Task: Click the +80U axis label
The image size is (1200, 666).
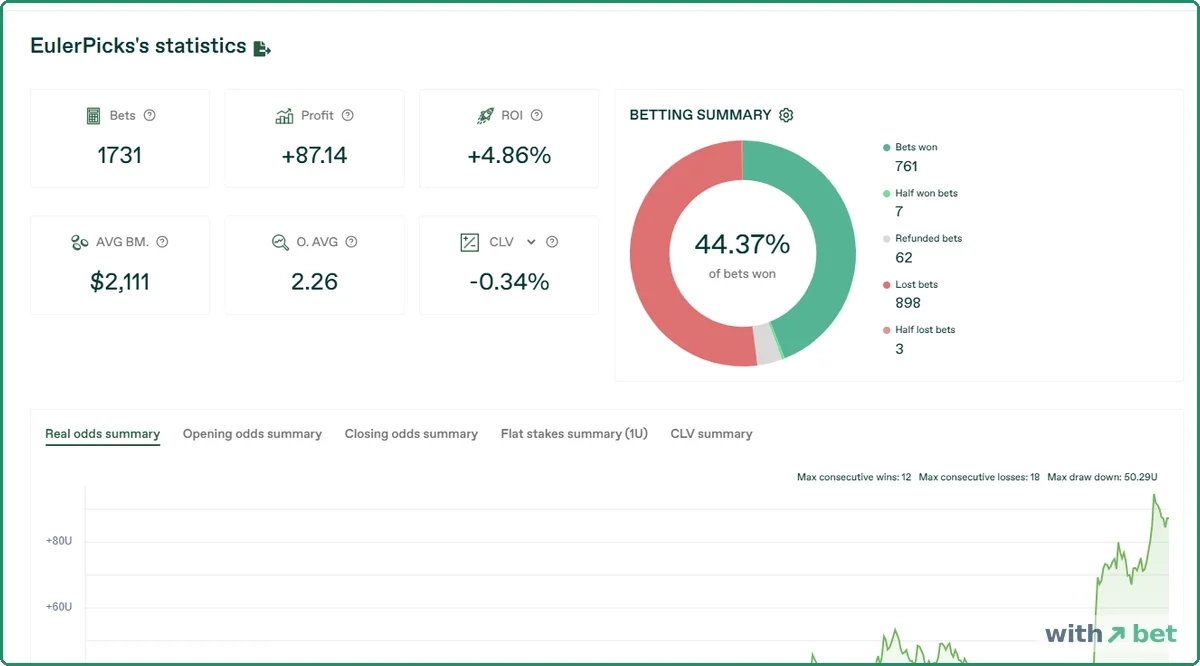Action: pos(59,541)
